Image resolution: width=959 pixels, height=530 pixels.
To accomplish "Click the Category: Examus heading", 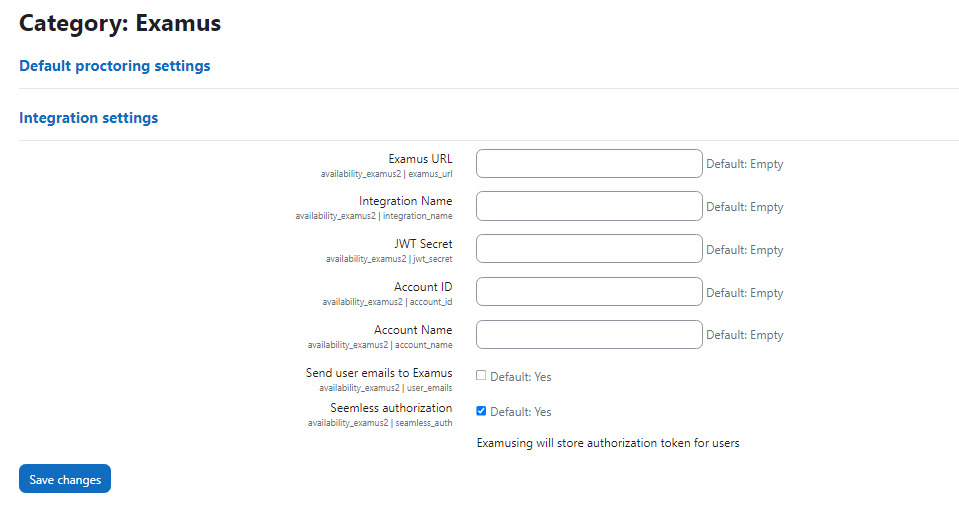I will tap(120, 23).
